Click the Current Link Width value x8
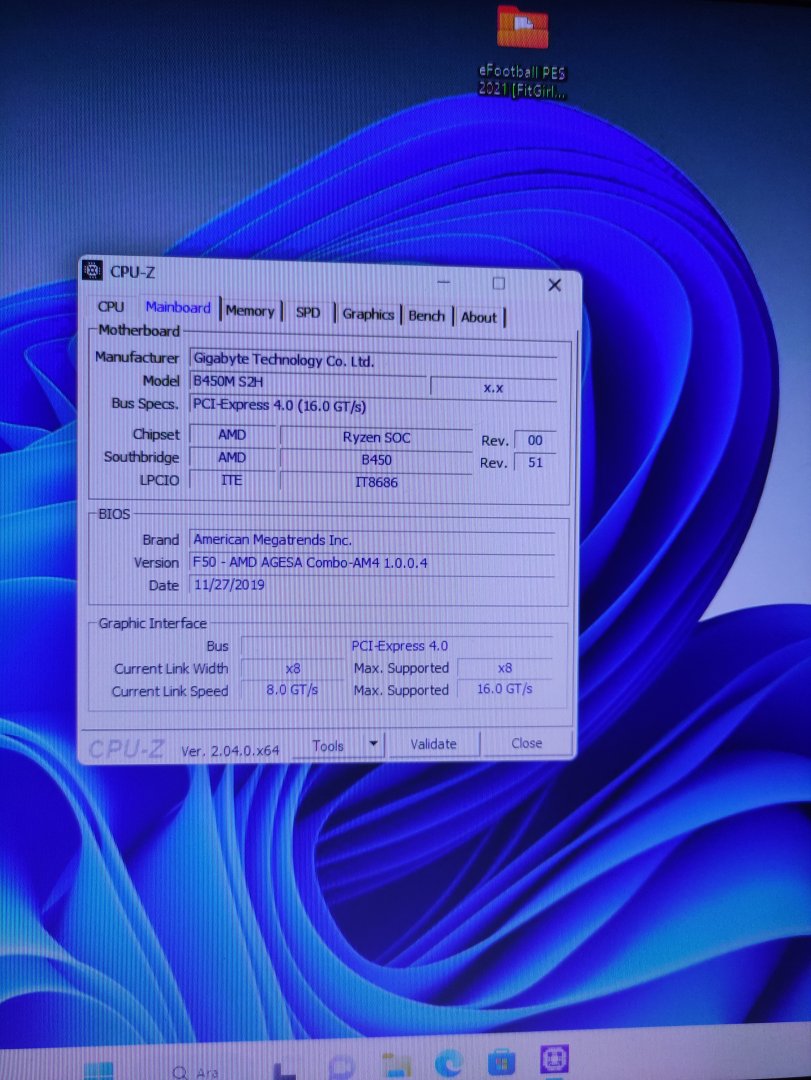Viewport: 811px width, 1080px height. click(x=293, y=668)
